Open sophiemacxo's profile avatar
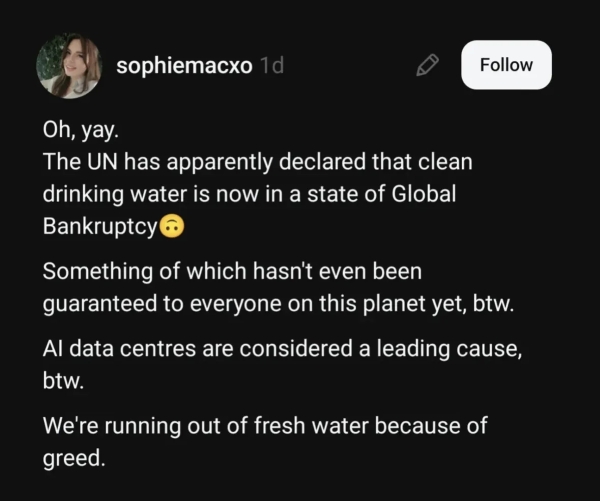The height and width of the screenshot is (501, 600). pos(69,66)
